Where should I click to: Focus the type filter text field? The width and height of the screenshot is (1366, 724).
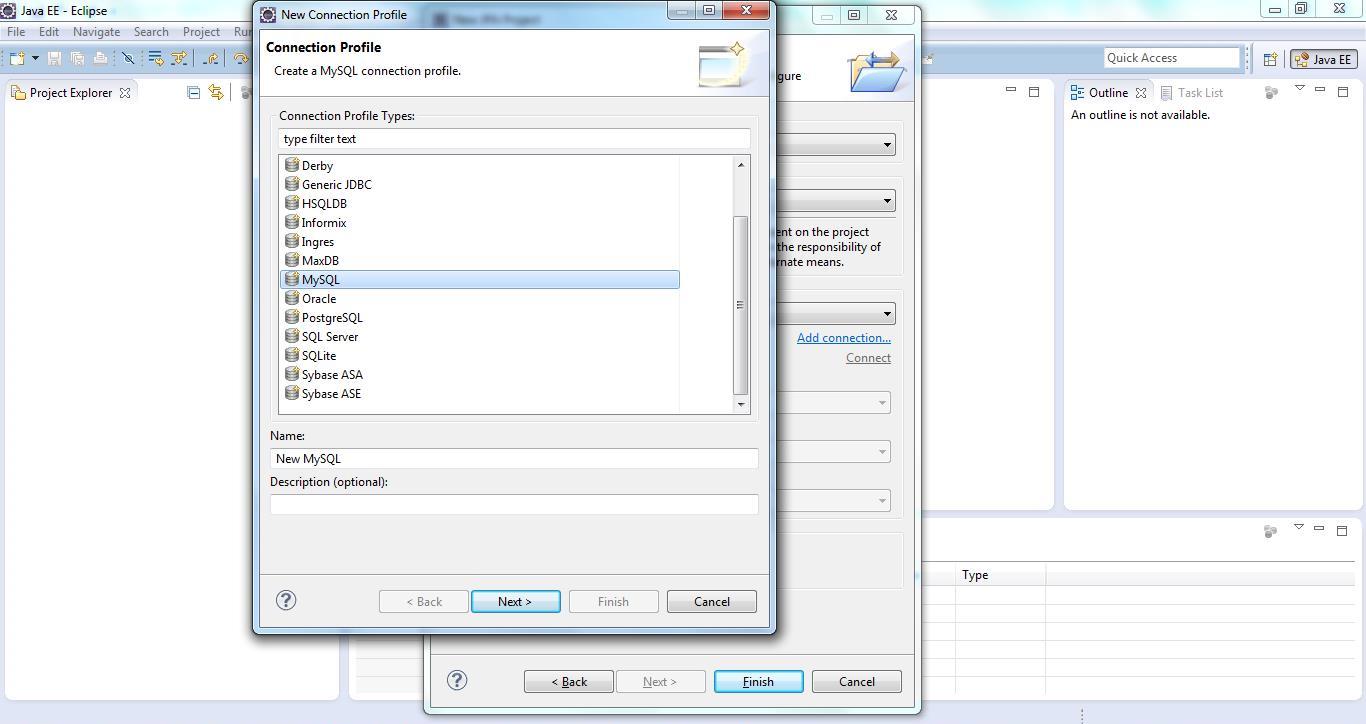[x=514, y=139]
